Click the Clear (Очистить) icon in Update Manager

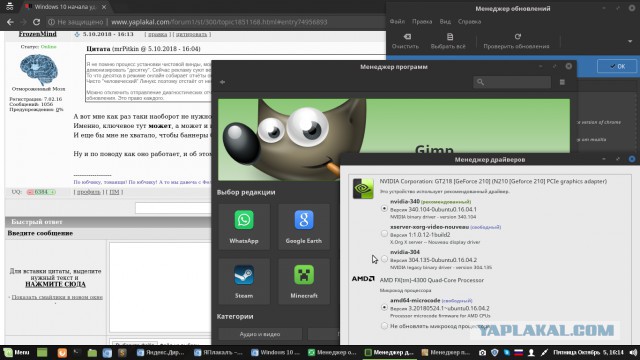[407, 37]
